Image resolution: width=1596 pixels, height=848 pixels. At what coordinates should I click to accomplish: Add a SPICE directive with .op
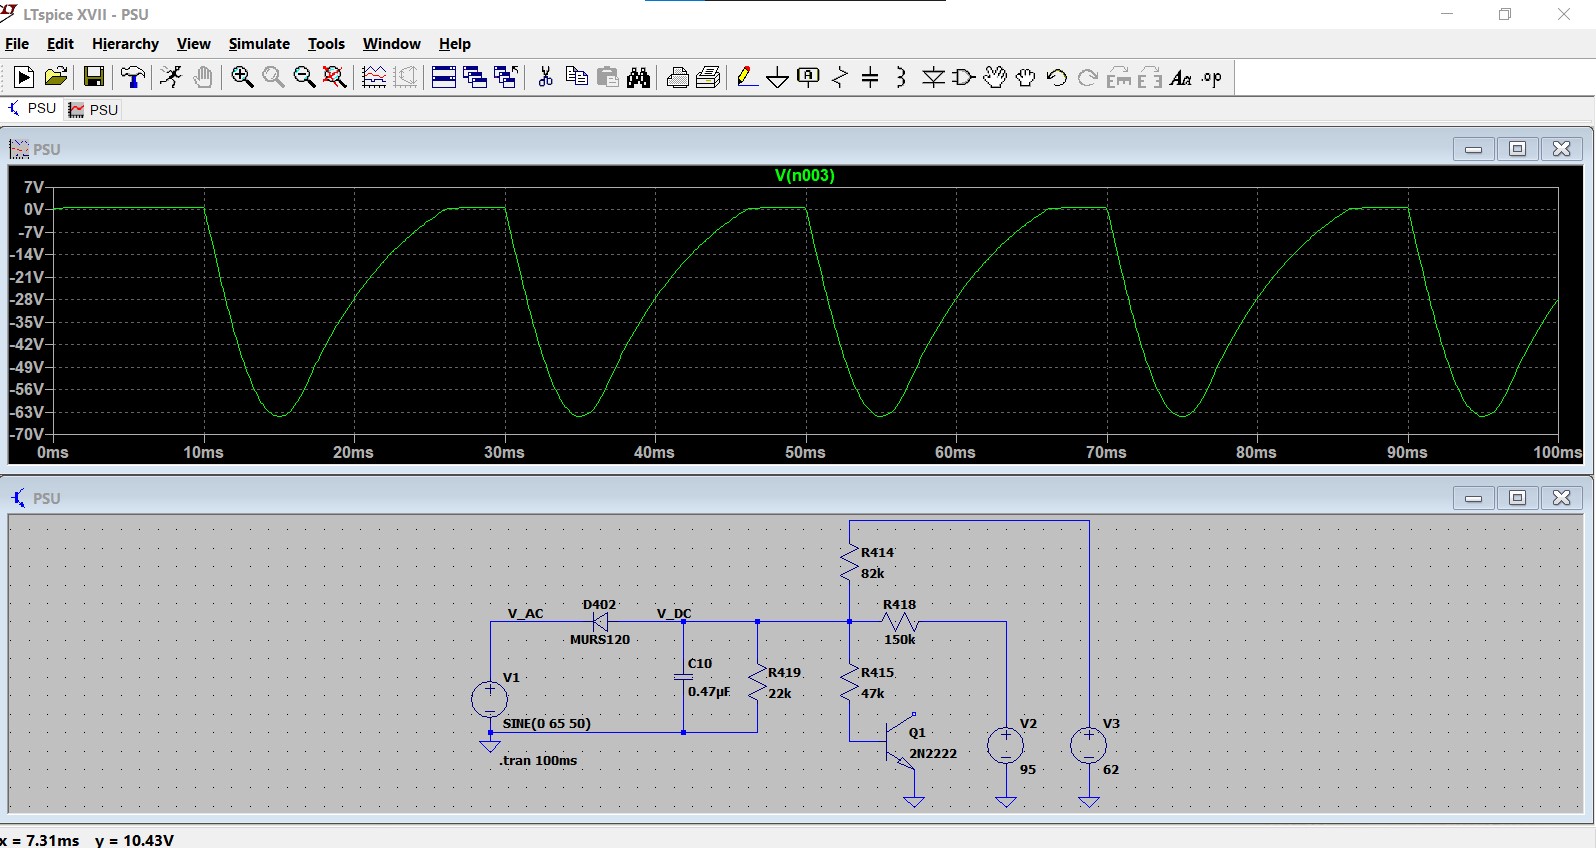pyautogui.click(x=1212, y=77)
